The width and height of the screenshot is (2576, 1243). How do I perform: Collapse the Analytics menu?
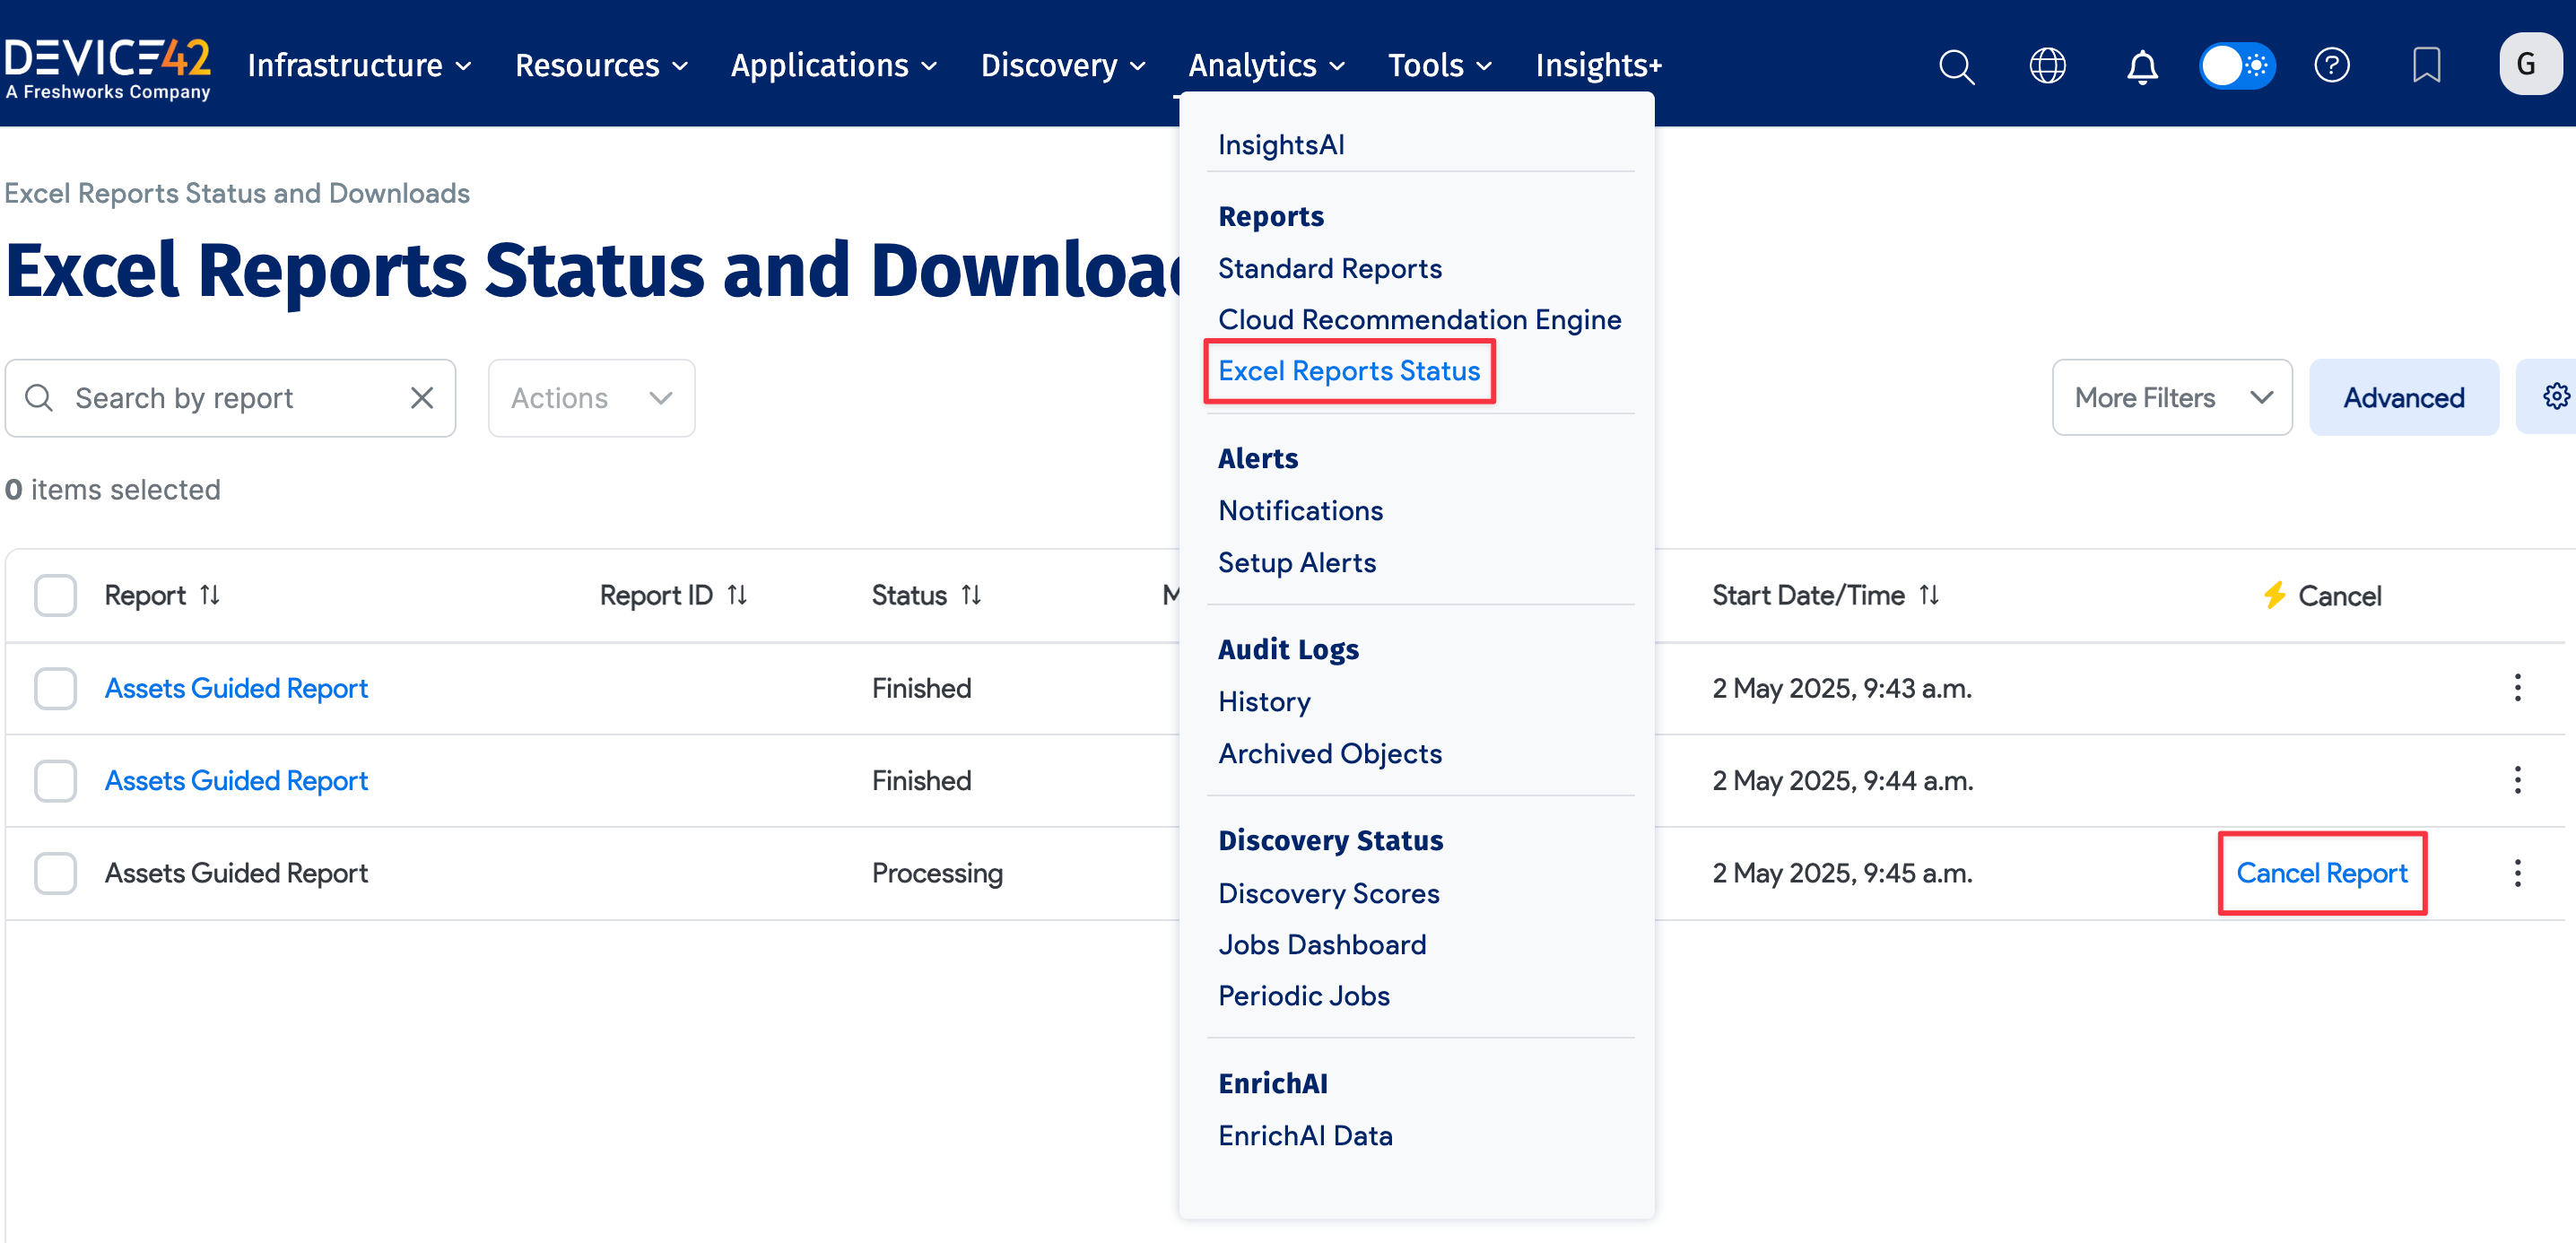(x=1266, y=66)
